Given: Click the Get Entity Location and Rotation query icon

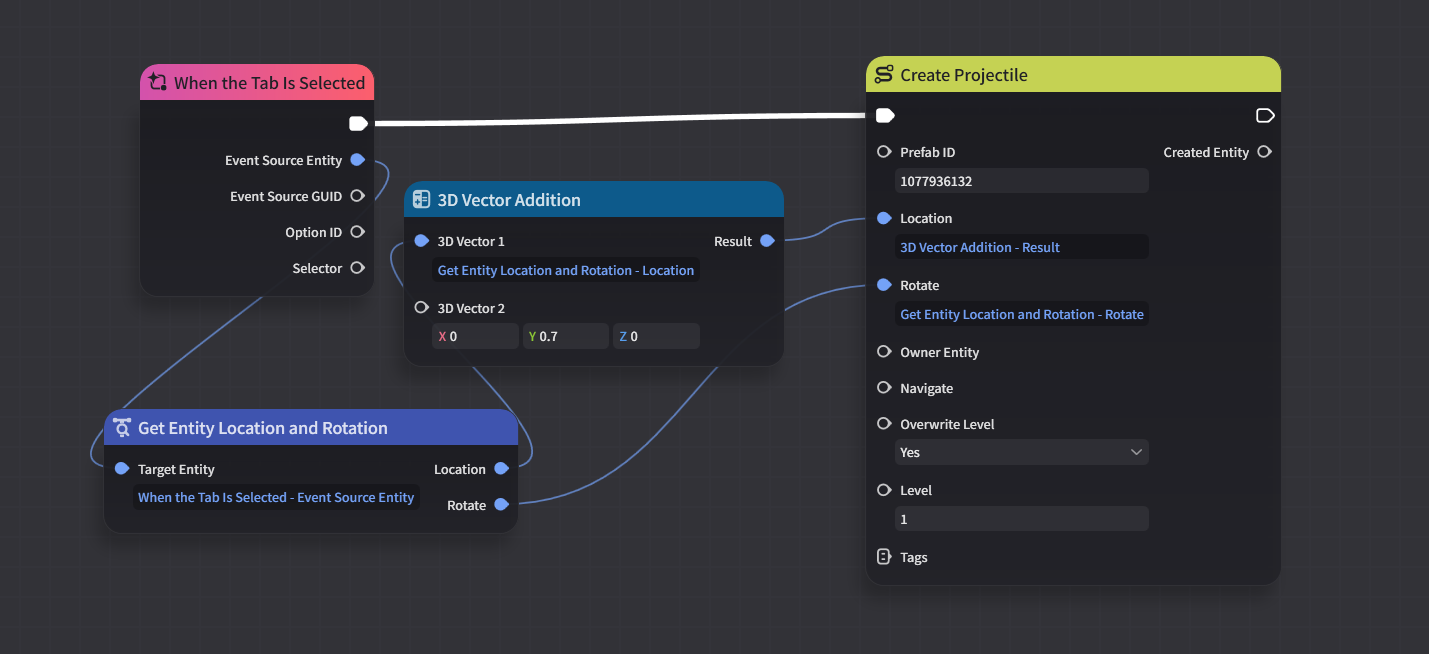Looking at the screenshot, I should point(122,428).
